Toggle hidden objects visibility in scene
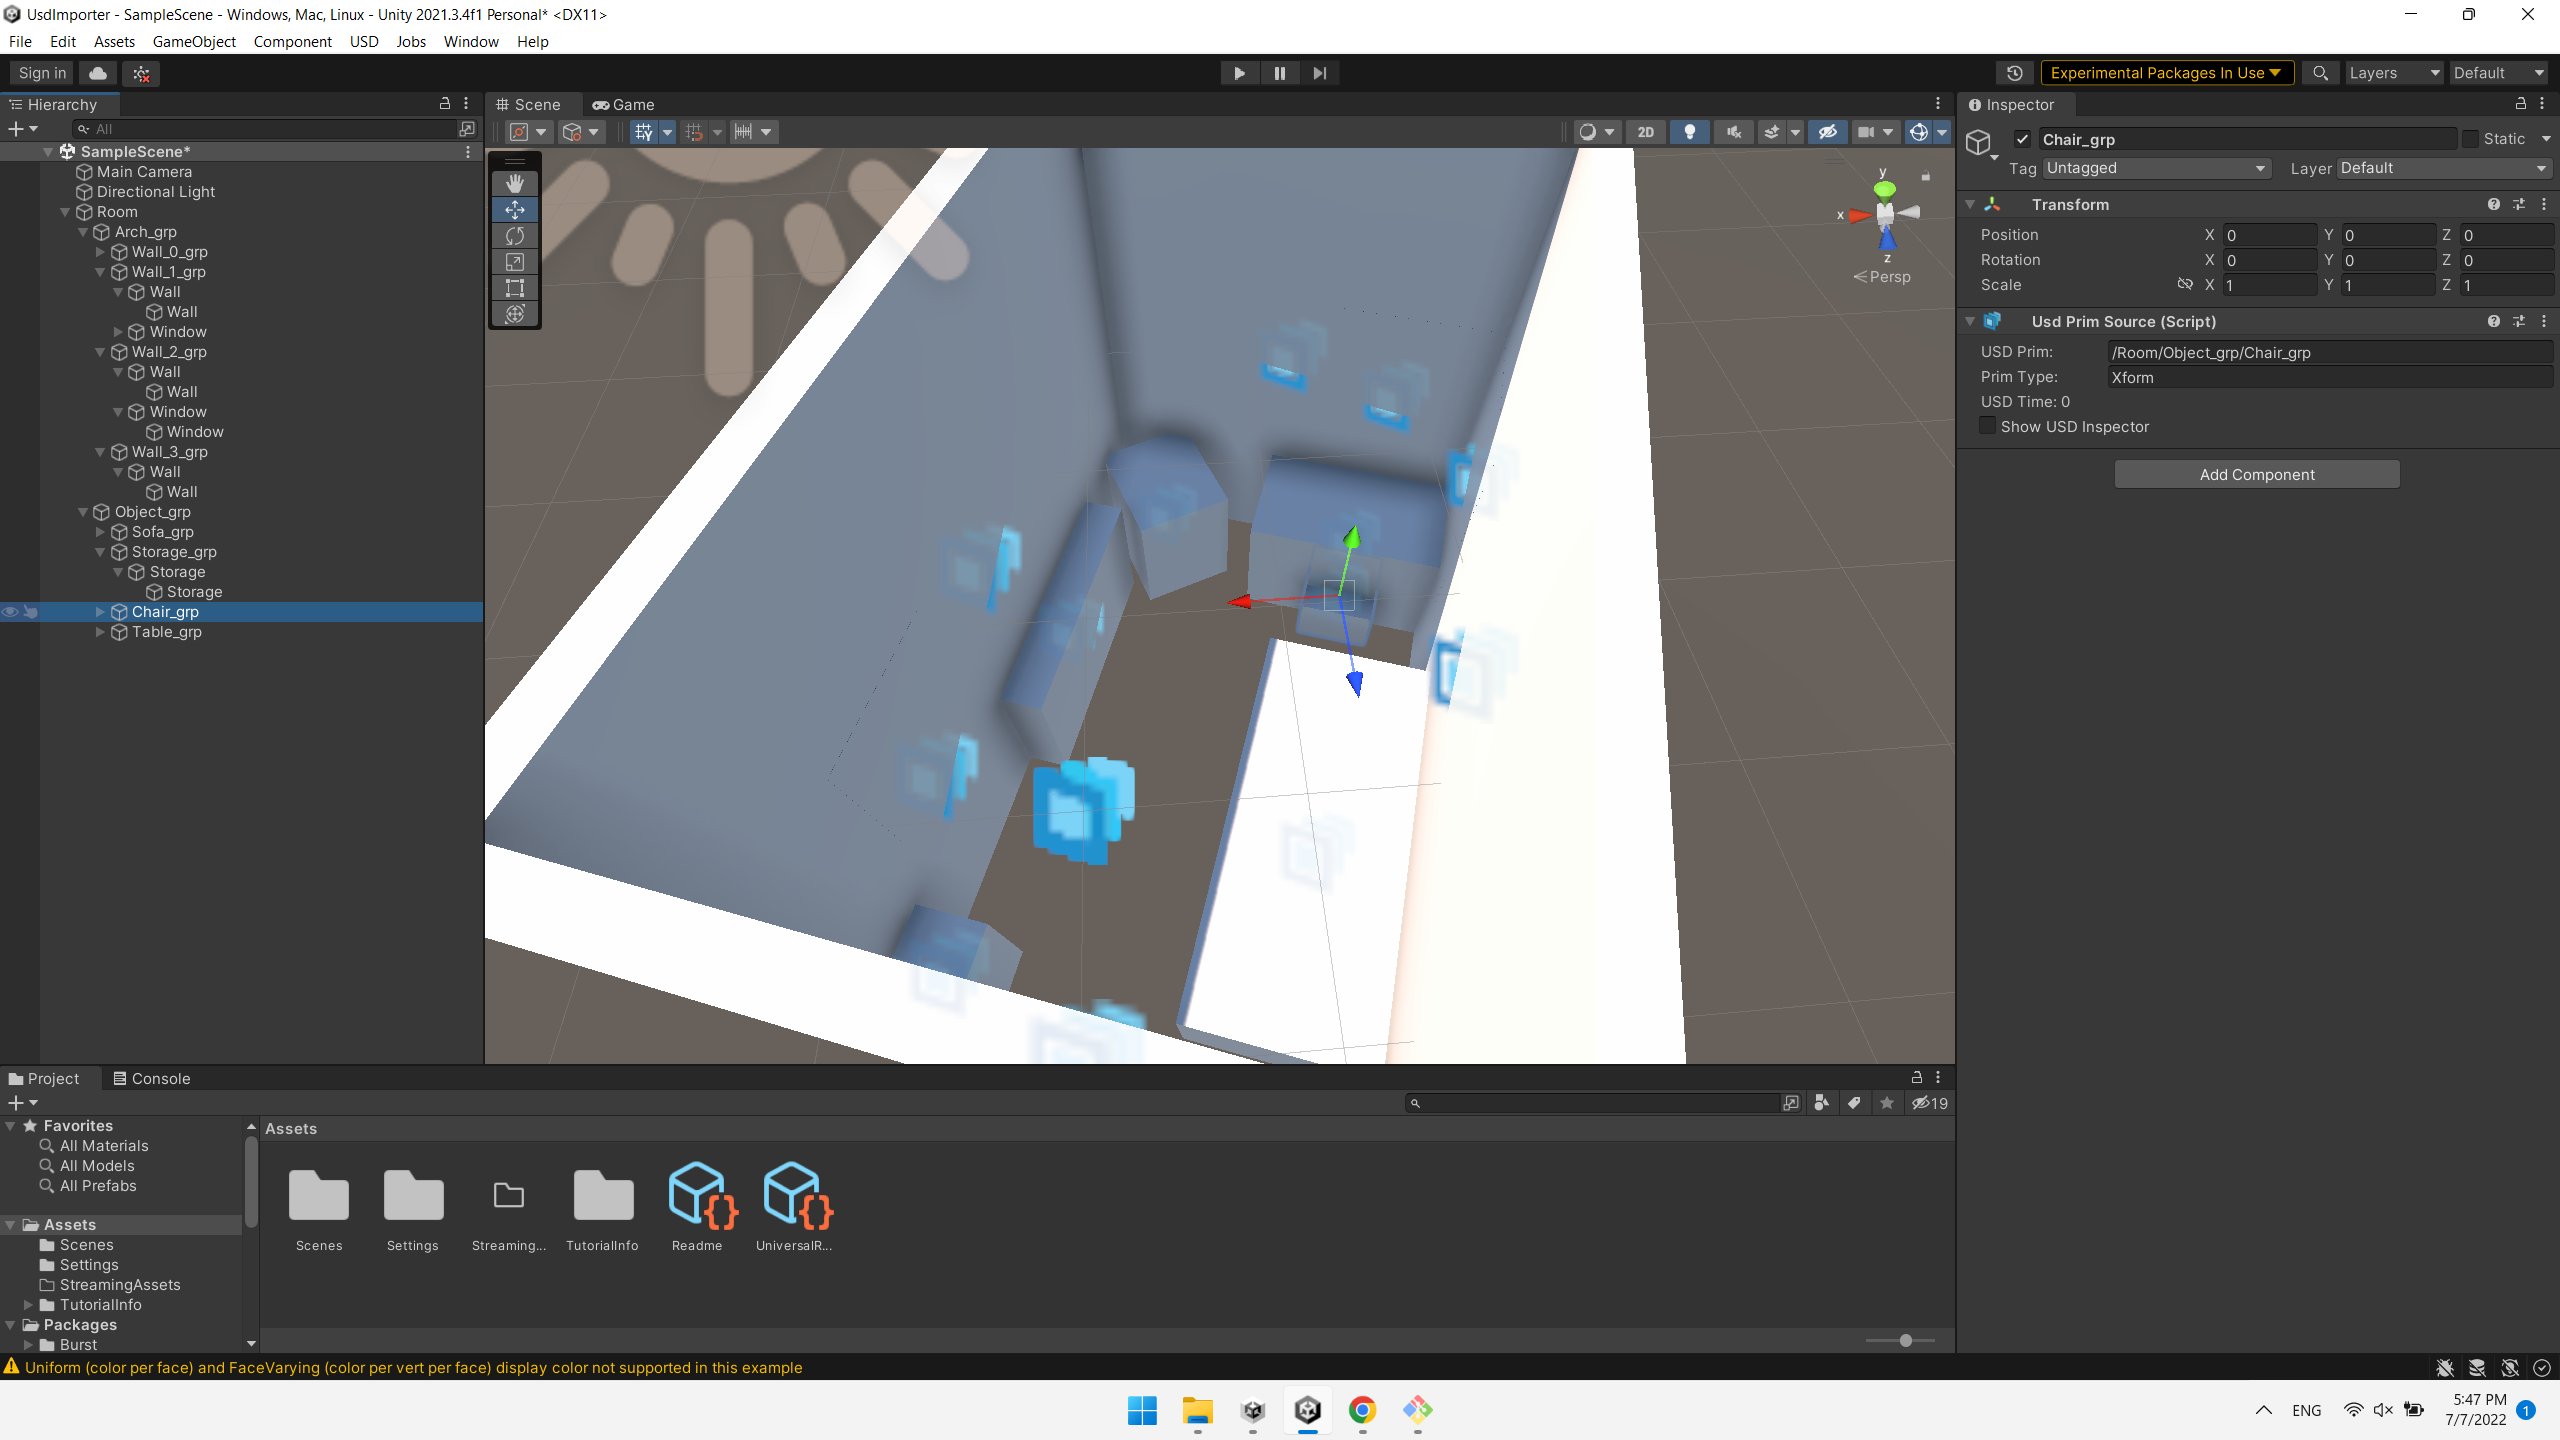This screenshot has height=1440, width=2560. point(1827,132)
